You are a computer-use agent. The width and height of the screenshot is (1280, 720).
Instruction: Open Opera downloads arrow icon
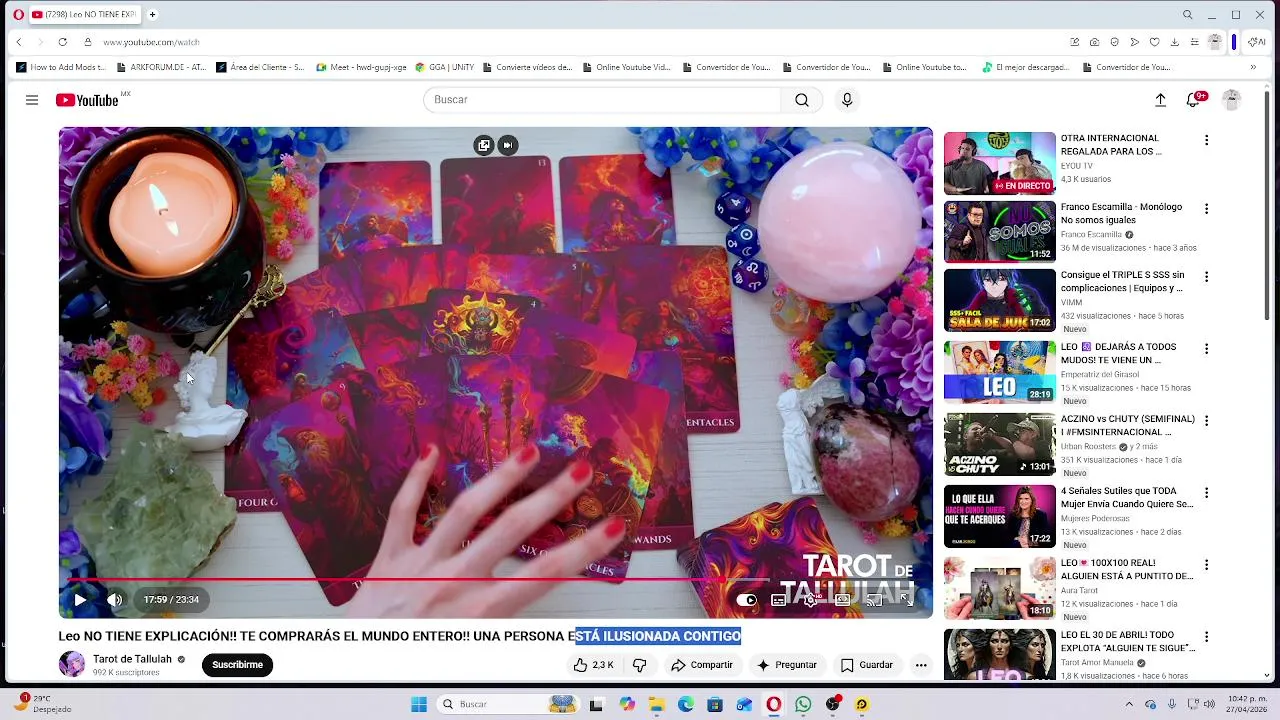click(1174, 42)
